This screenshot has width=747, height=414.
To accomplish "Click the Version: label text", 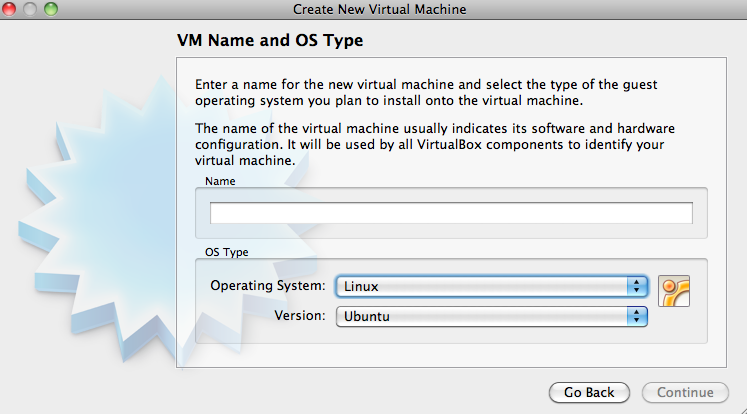I will click(300, 316).
